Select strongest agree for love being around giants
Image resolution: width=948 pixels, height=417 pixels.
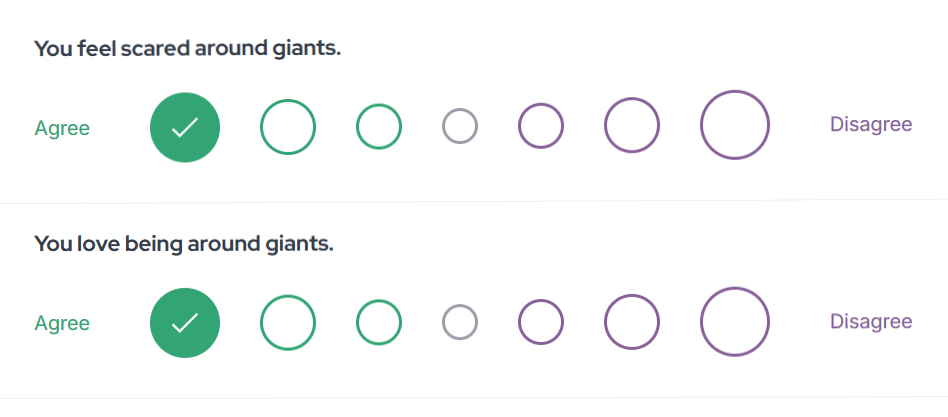pyautogui.click(x=185, y=323)
